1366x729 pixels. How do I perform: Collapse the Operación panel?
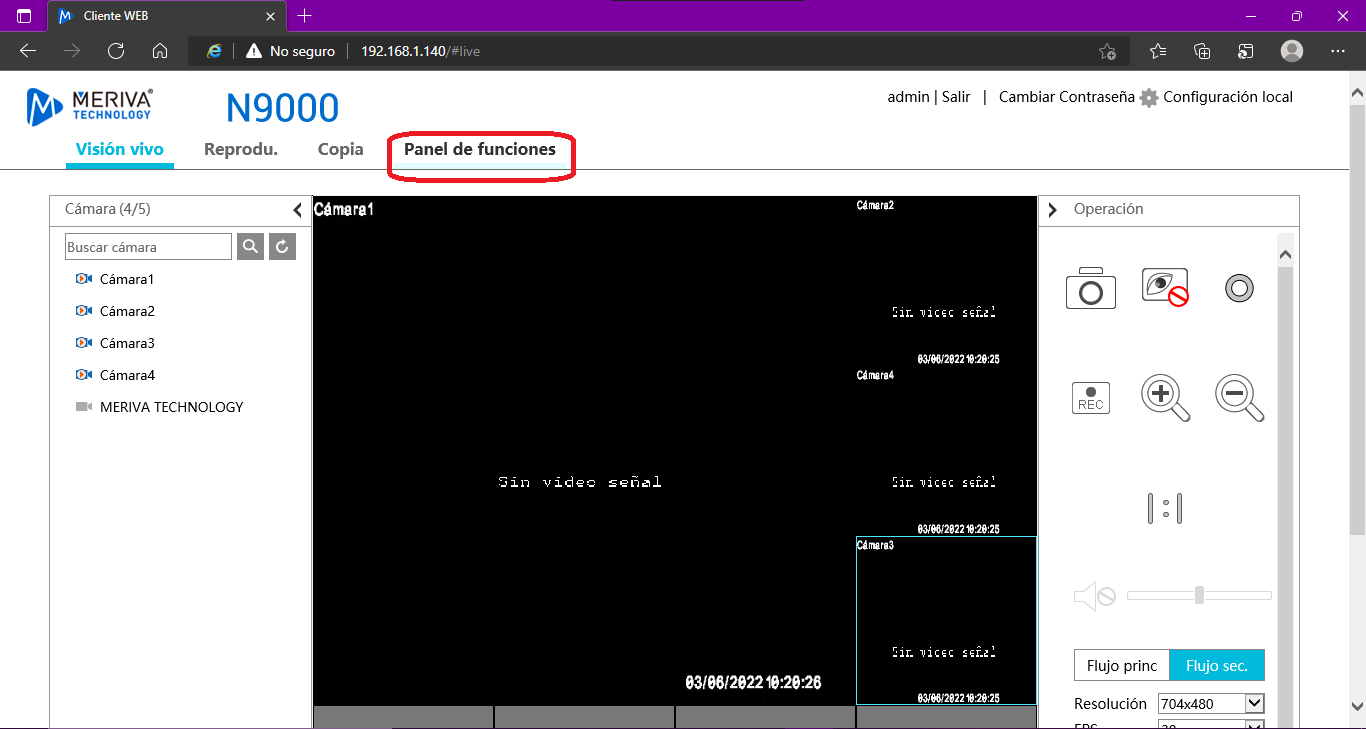[x=1052, y=210]
